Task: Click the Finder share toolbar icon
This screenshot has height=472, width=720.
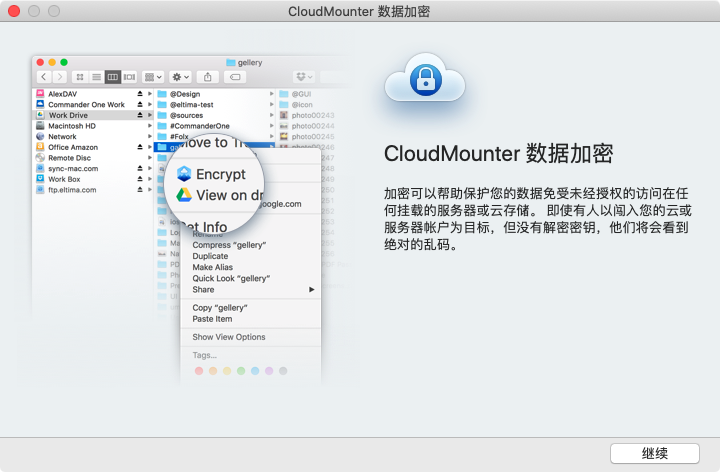Action: click(x=207, y=76)
